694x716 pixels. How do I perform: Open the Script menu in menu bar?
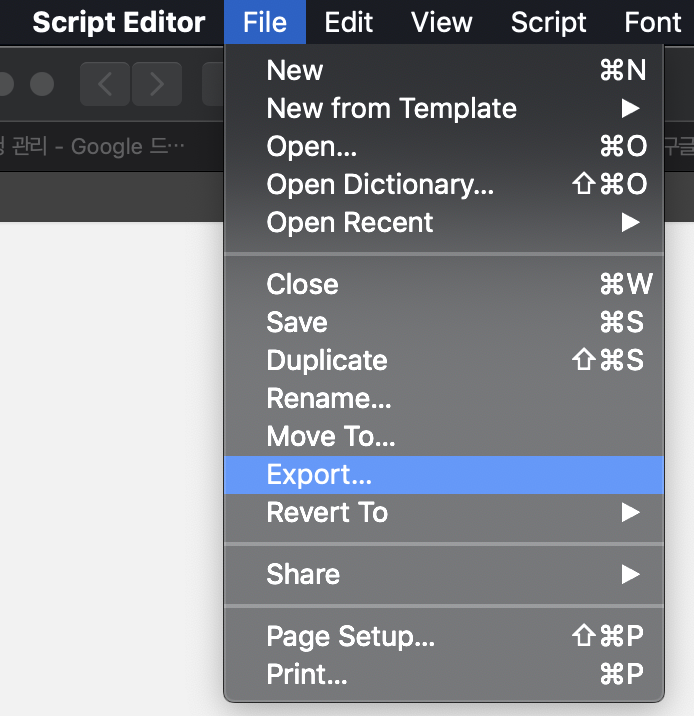pos(549,22)
